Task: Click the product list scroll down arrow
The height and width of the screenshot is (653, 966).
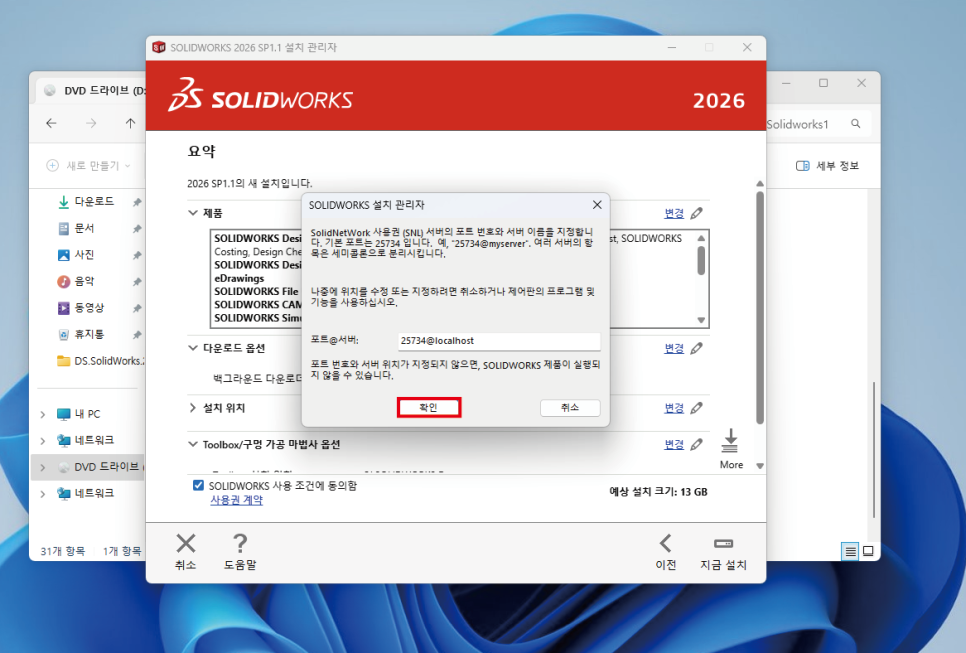Action: pyautogui.click(x=701, y=320)
